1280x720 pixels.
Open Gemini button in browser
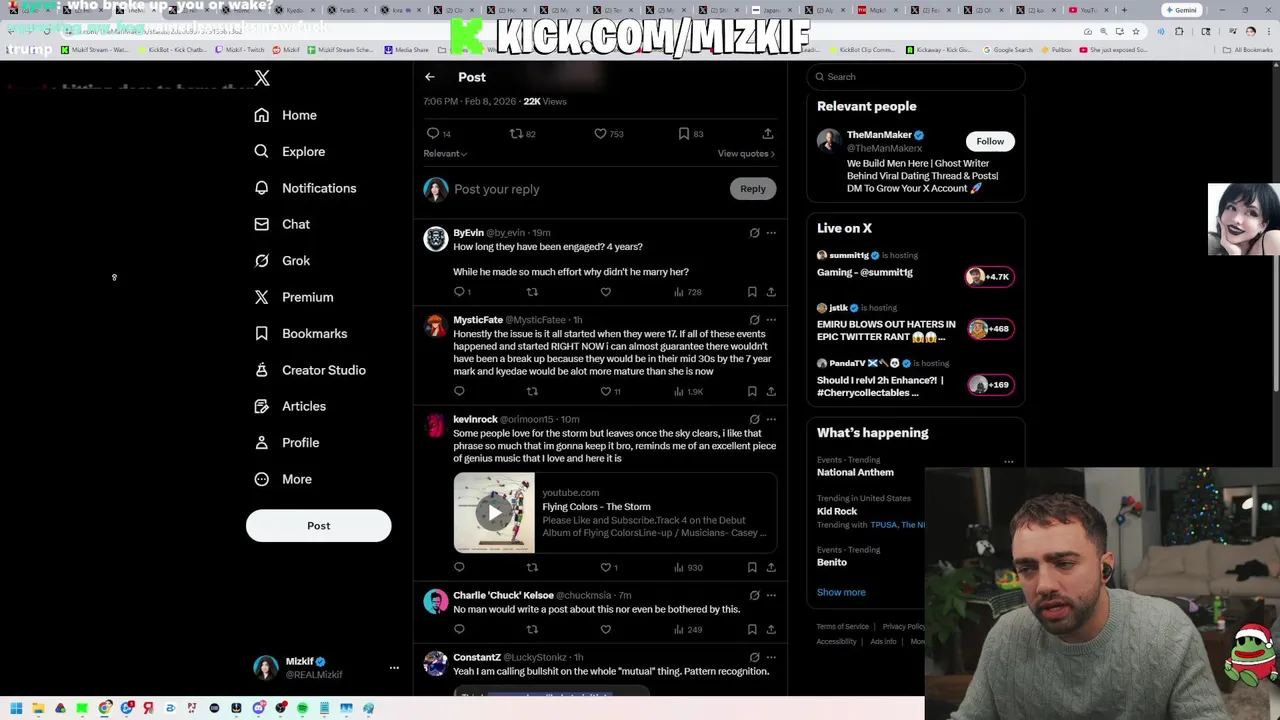1181,10
